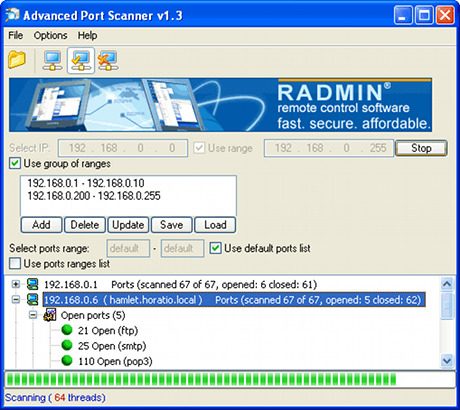460x410 pixels.
Task: Expand the 192.168.0.1 tree node
Action: click(16, 284)
